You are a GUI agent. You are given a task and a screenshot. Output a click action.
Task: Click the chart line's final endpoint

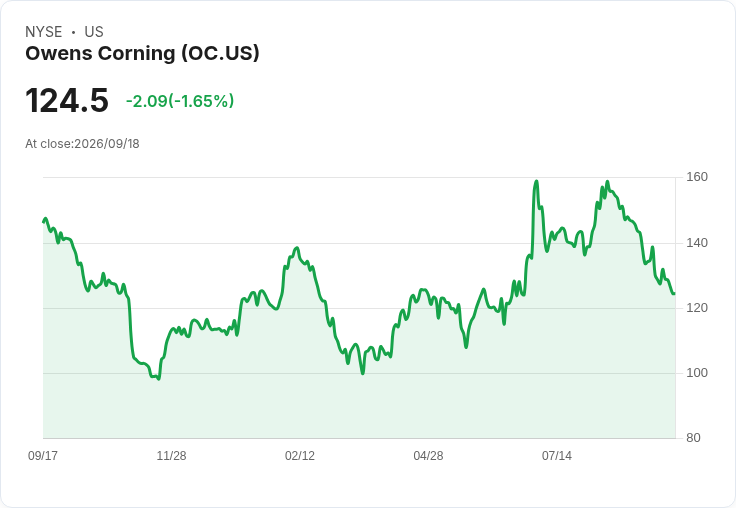(x=674, y=294)
